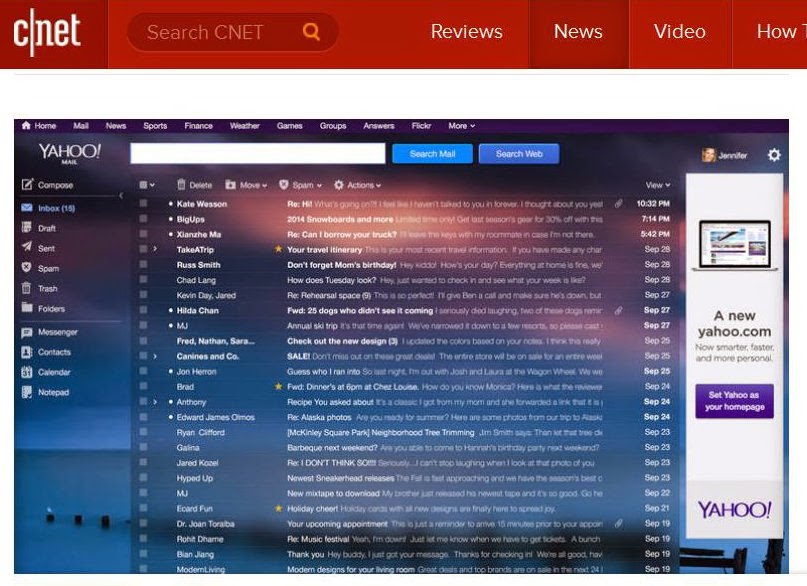Click Groups in Yahoo nav bar
807x586 pixels.
[332, 126]
